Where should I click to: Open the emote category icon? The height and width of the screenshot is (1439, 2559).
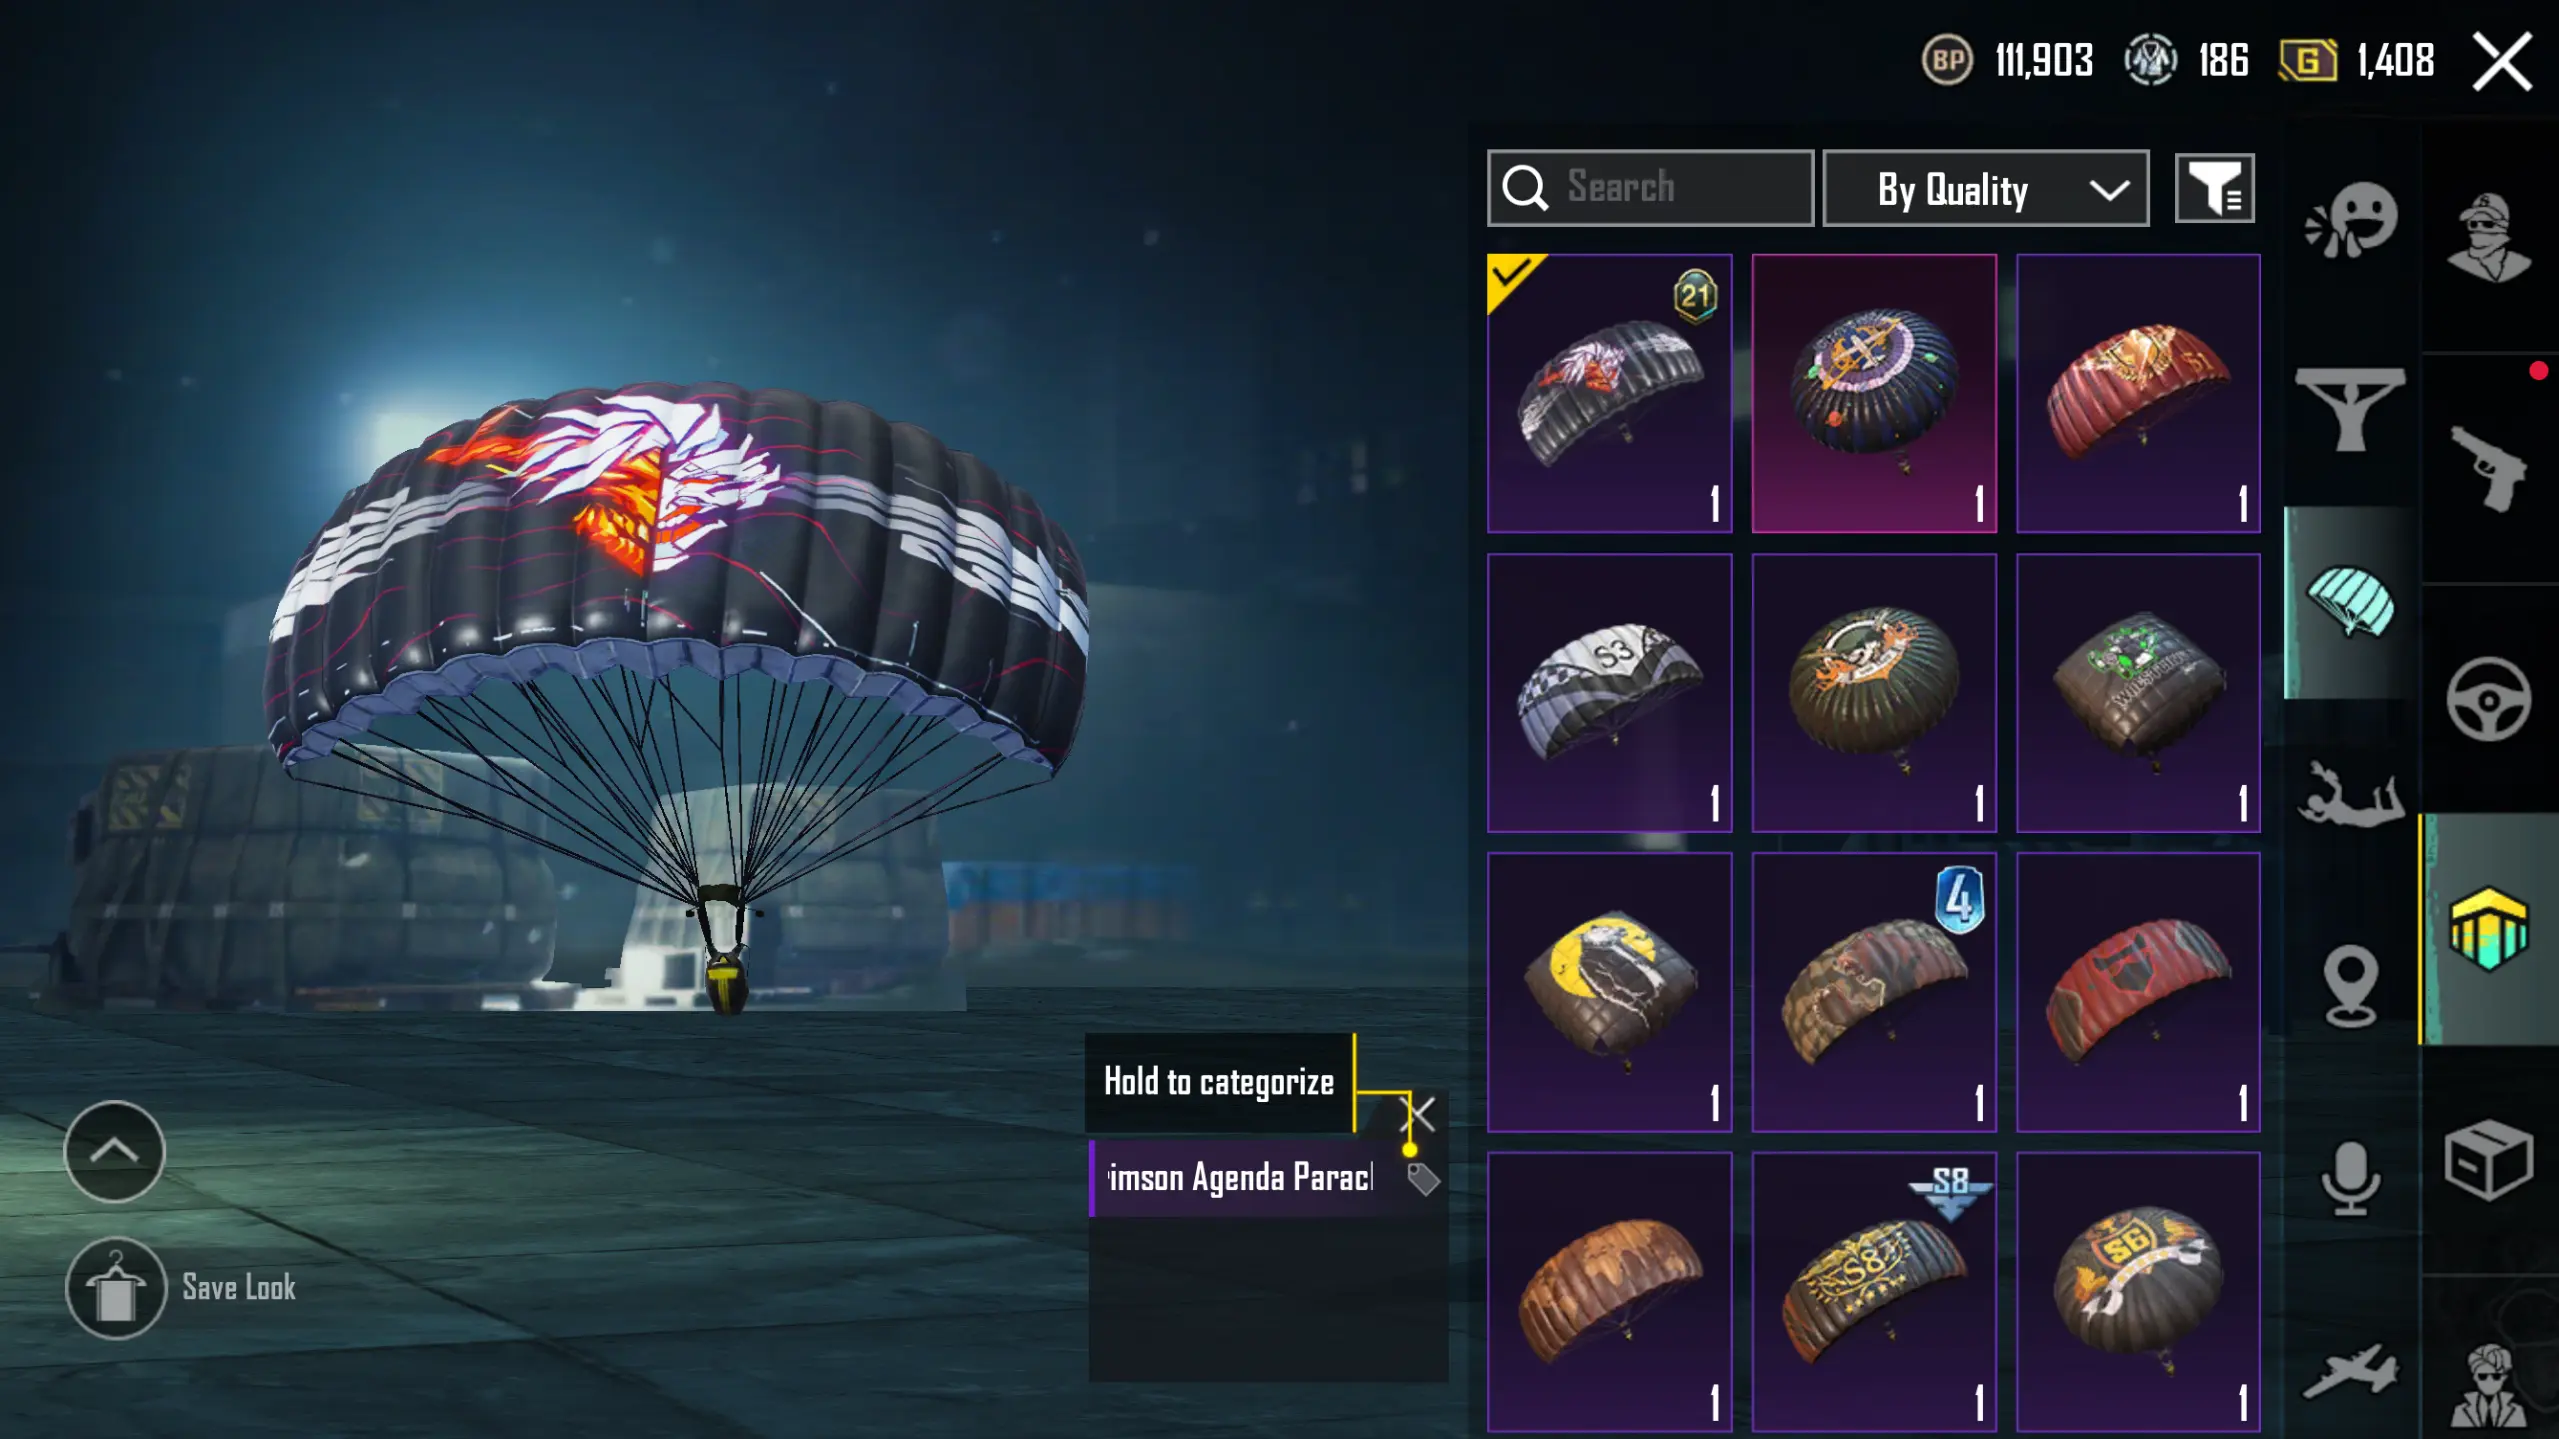coord(2350,220)
